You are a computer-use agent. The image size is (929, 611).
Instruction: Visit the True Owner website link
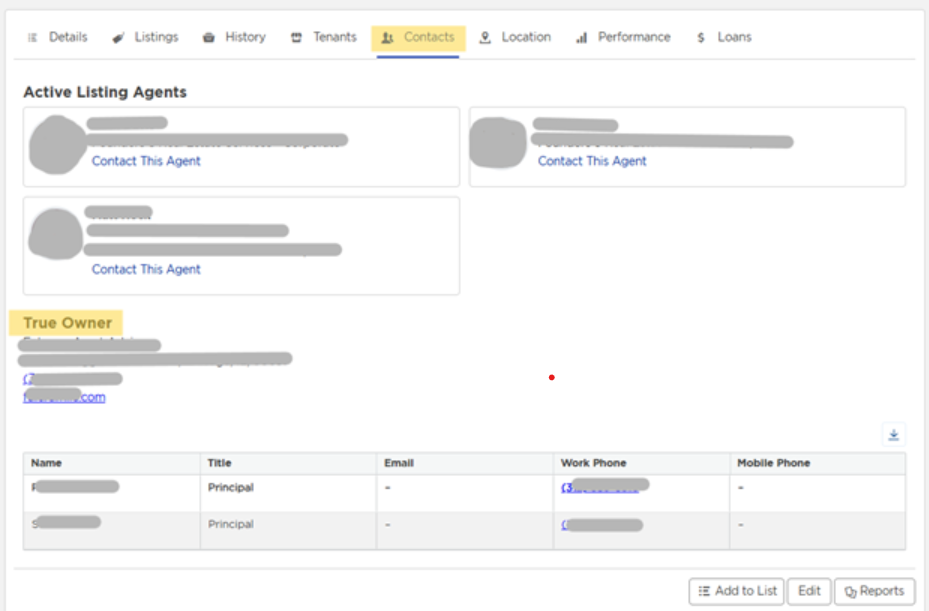[65, 397]
